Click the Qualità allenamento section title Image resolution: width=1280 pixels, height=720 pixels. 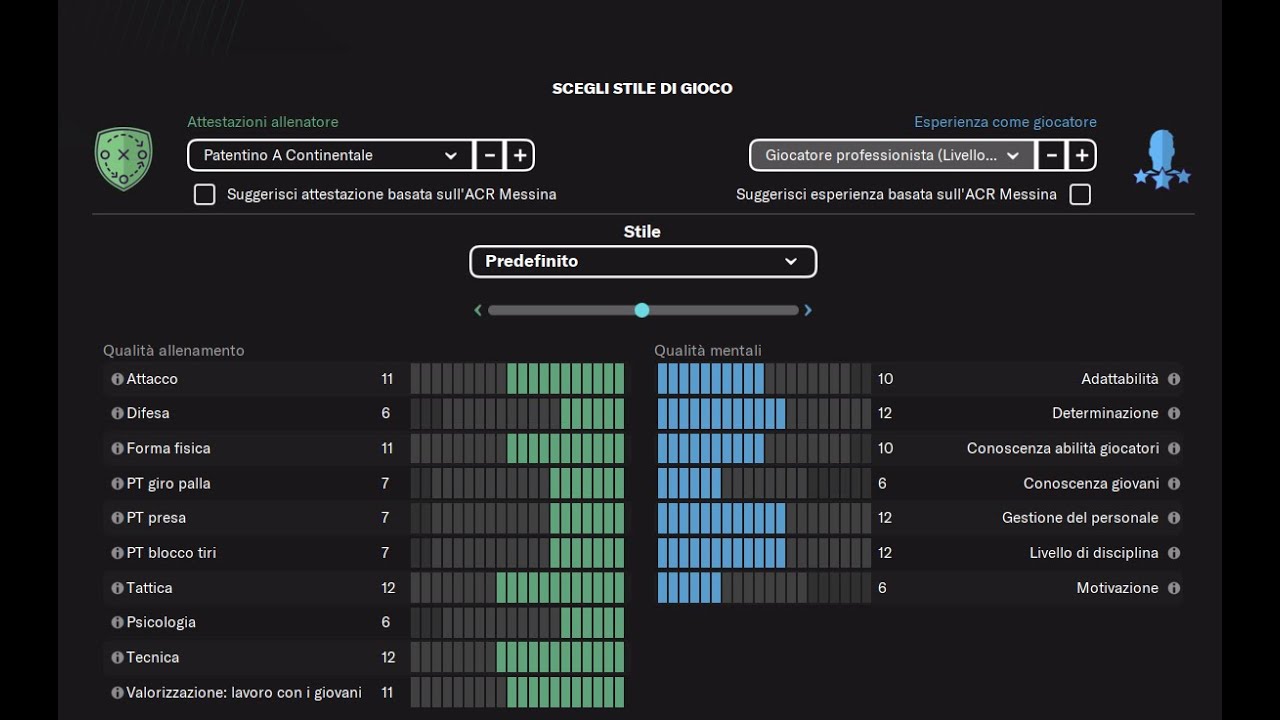(x=174, y=350)
